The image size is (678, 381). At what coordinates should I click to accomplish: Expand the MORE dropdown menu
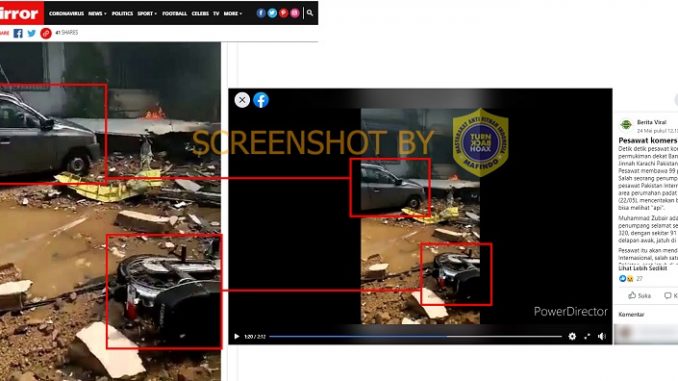coord(233,13)
